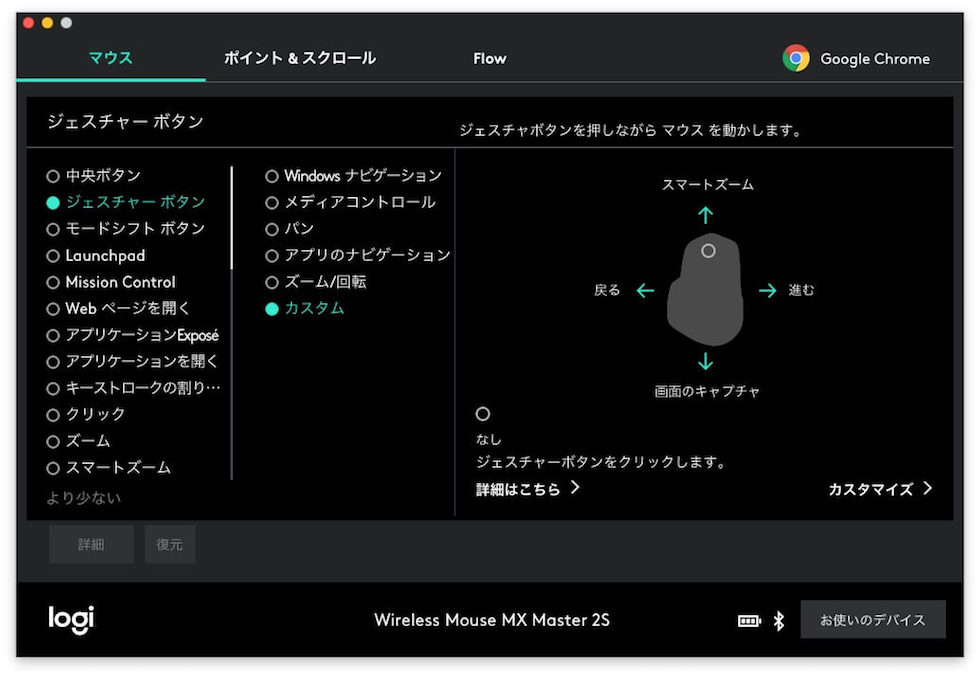Viewport: 980px width, 677px height.
Task: Click the なし circle for gesture button click
Action: [482, 414]
